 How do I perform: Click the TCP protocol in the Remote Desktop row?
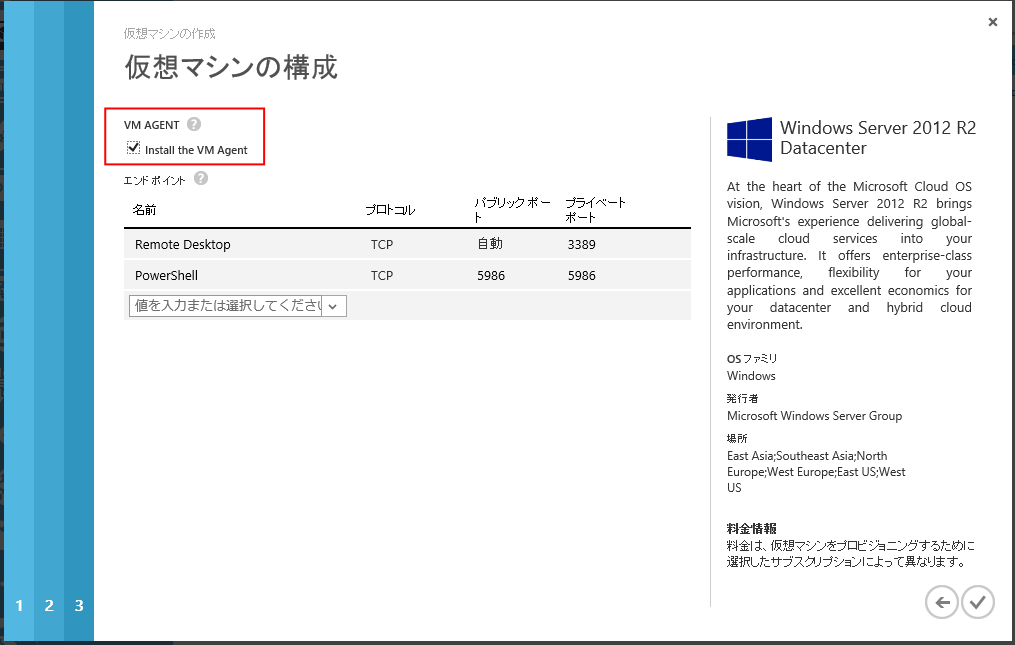(382, 244)
